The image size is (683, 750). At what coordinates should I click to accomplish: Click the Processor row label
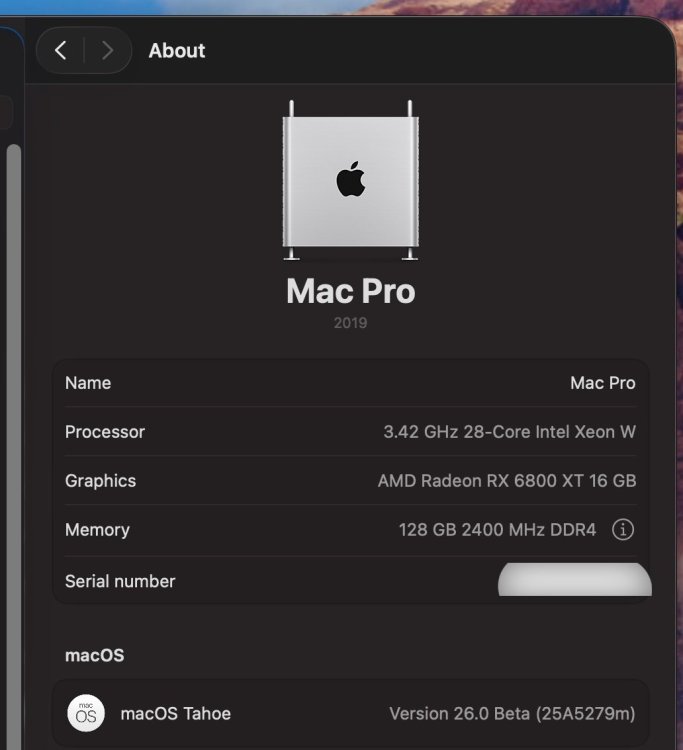point(105,432)
